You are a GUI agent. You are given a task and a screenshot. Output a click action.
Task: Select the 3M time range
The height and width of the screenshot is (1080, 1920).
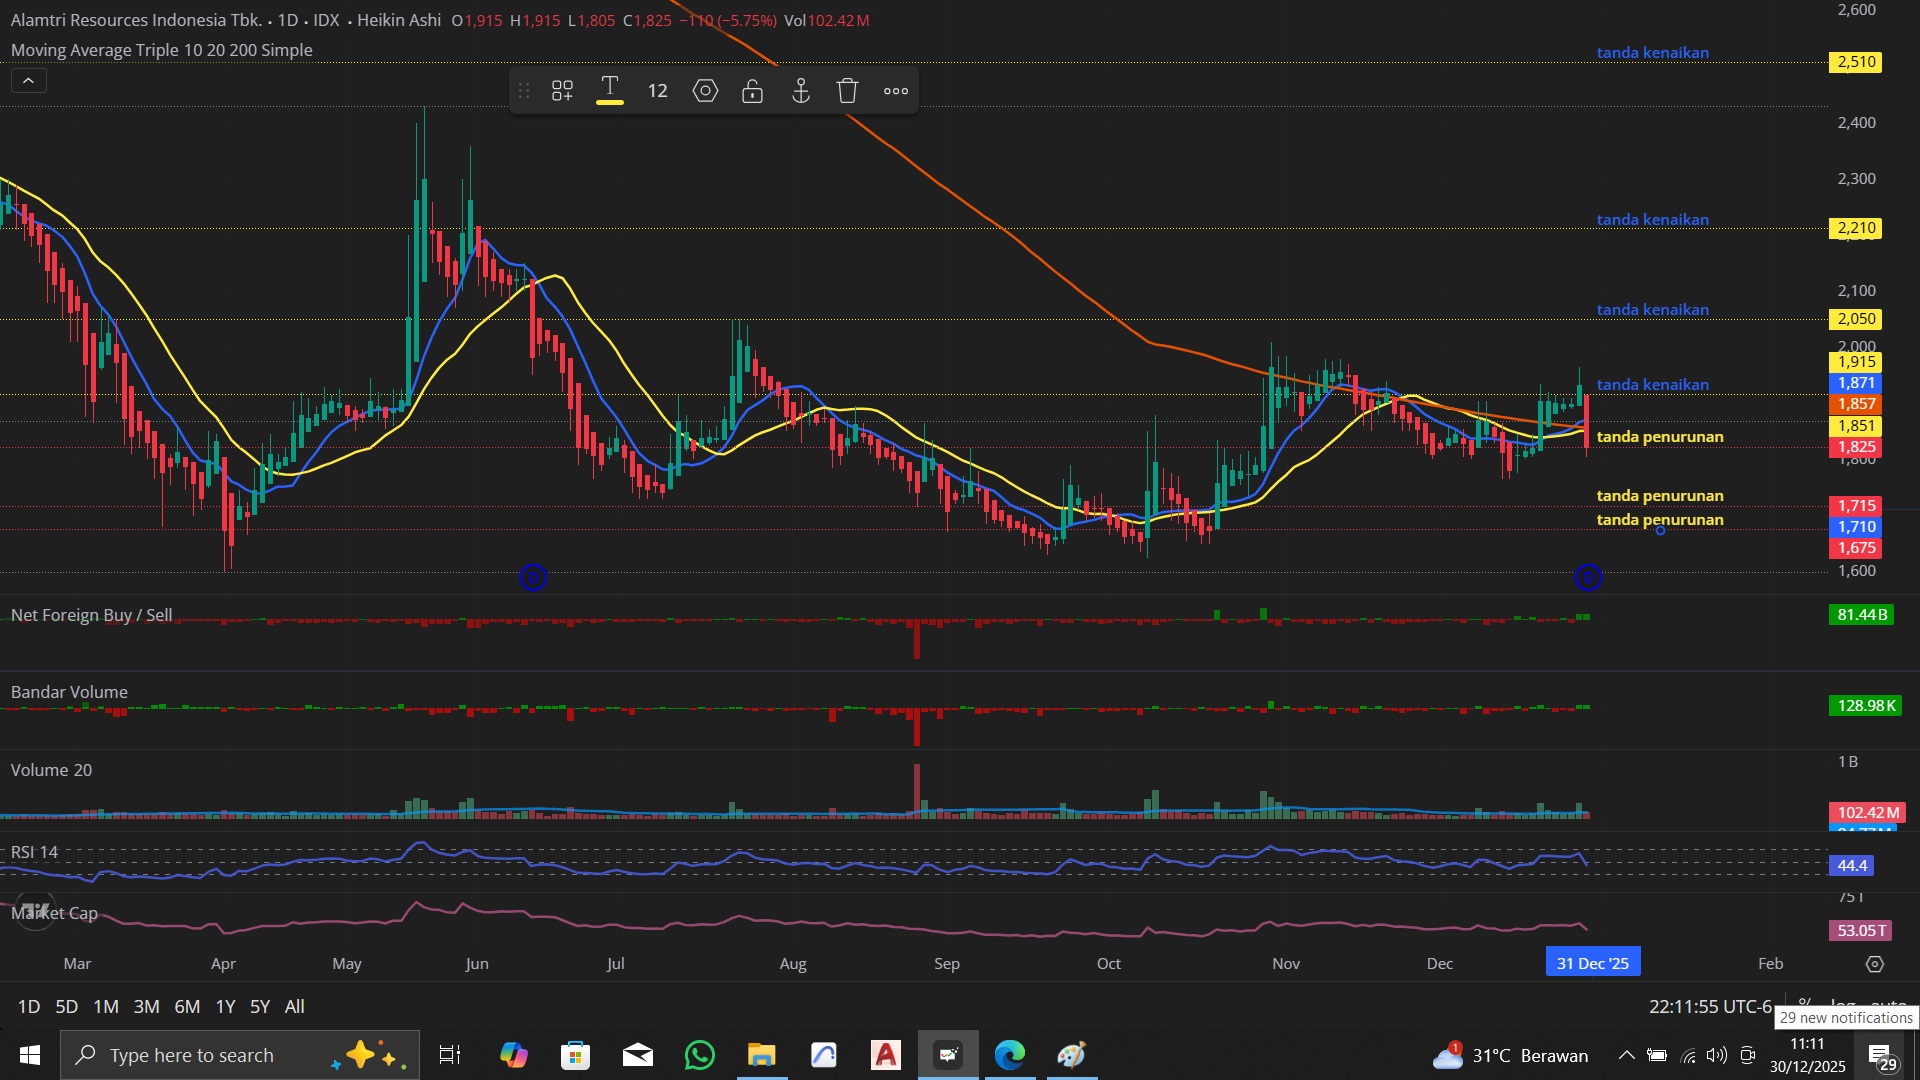click(x=146, y=1007)
